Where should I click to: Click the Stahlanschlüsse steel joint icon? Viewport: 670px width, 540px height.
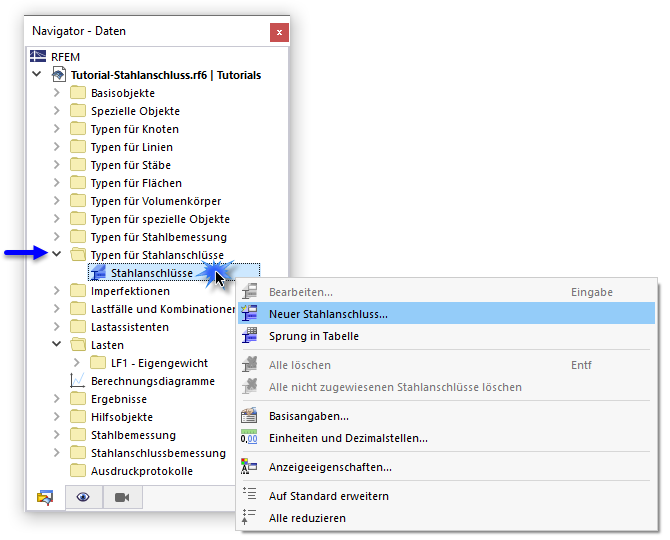click(98, 273)
